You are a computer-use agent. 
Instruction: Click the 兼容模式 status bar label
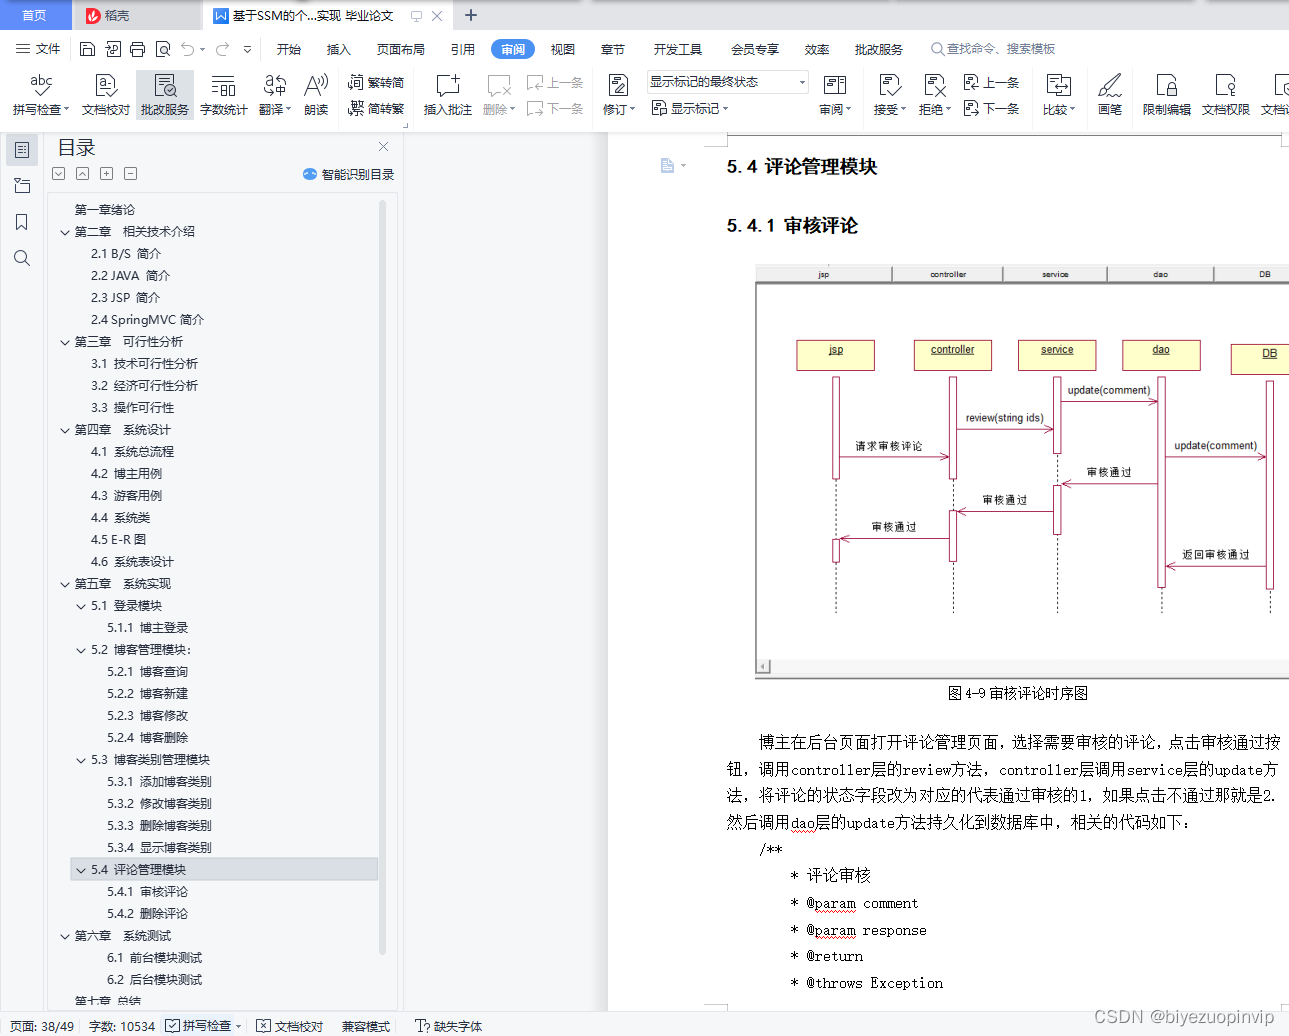click(365, 1026)
